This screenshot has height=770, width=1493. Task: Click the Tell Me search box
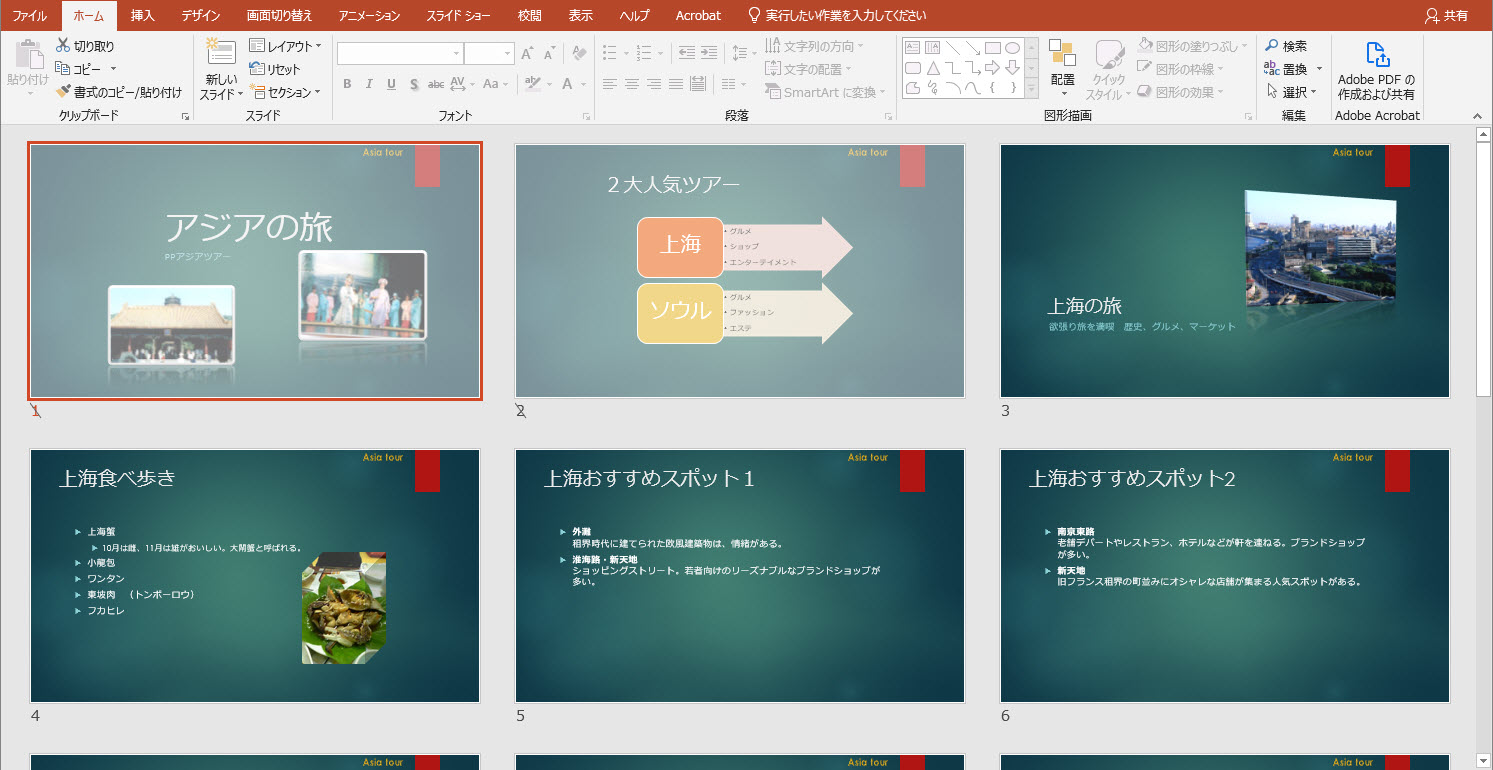pos(837,15)
